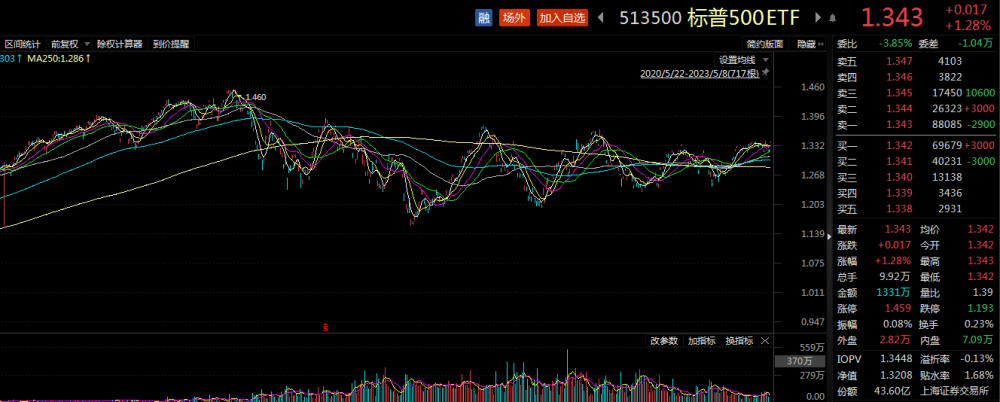Click the price alert bell icon
Screen dimensions: 1000x402
[831, 17]
